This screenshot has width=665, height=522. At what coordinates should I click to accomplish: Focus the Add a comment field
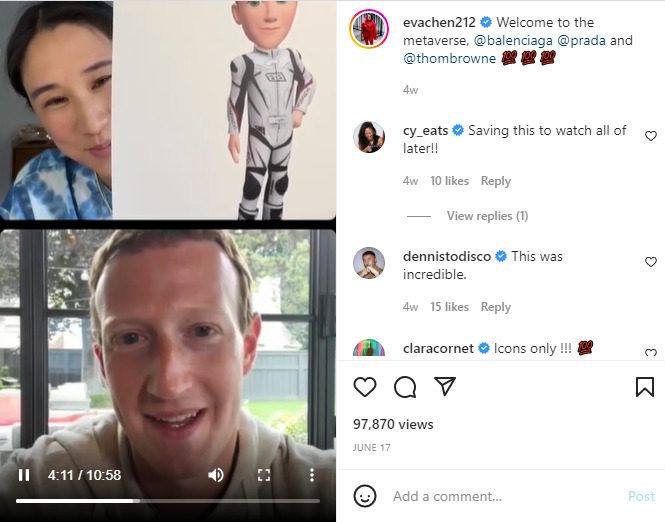(505, 496)
